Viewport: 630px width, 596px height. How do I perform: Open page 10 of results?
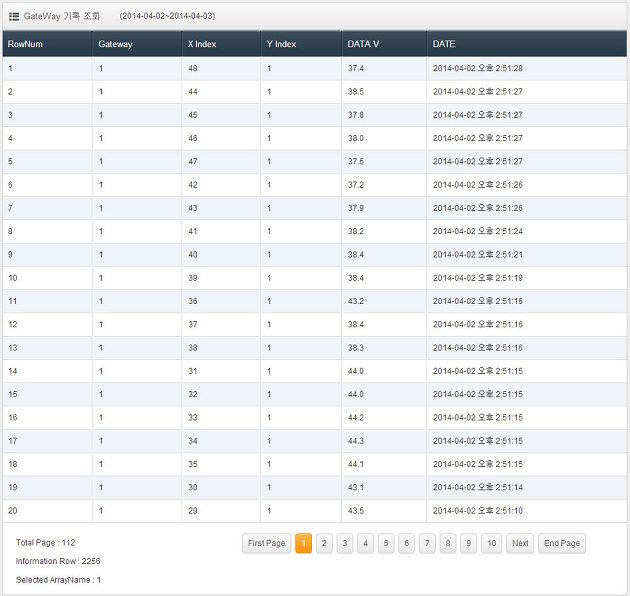(491, 543)
